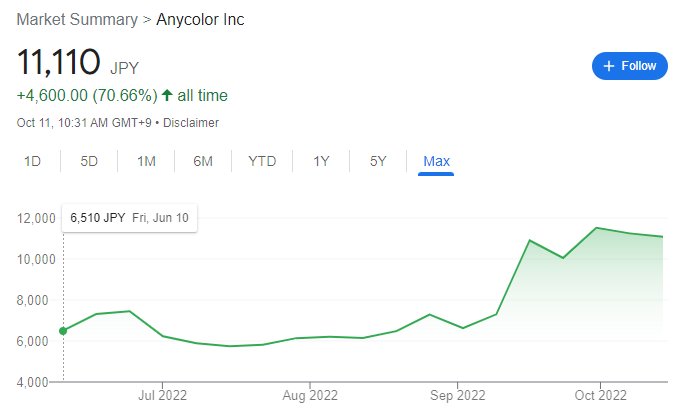Follow Anycolor Inc stock

[x=630, y=66]
